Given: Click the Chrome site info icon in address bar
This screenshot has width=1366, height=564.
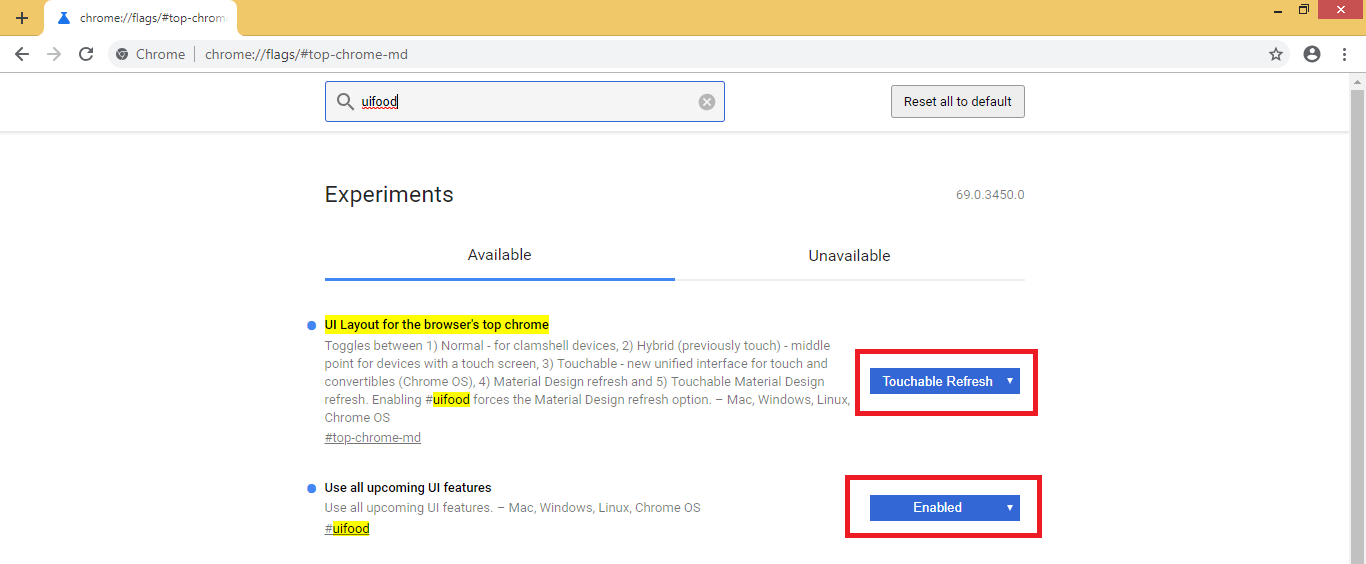Looking at the screenshot, I should [x=122, y=54].
